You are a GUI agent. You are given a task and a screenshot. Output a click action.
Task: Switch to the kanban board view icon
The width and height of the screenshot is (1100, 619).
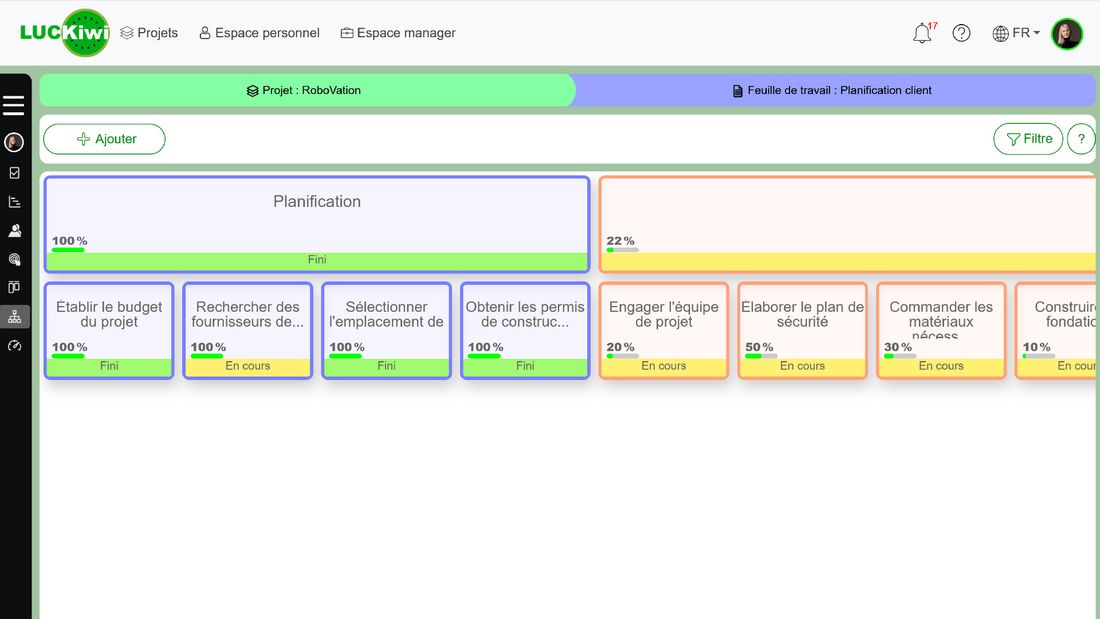coord(13,287)
